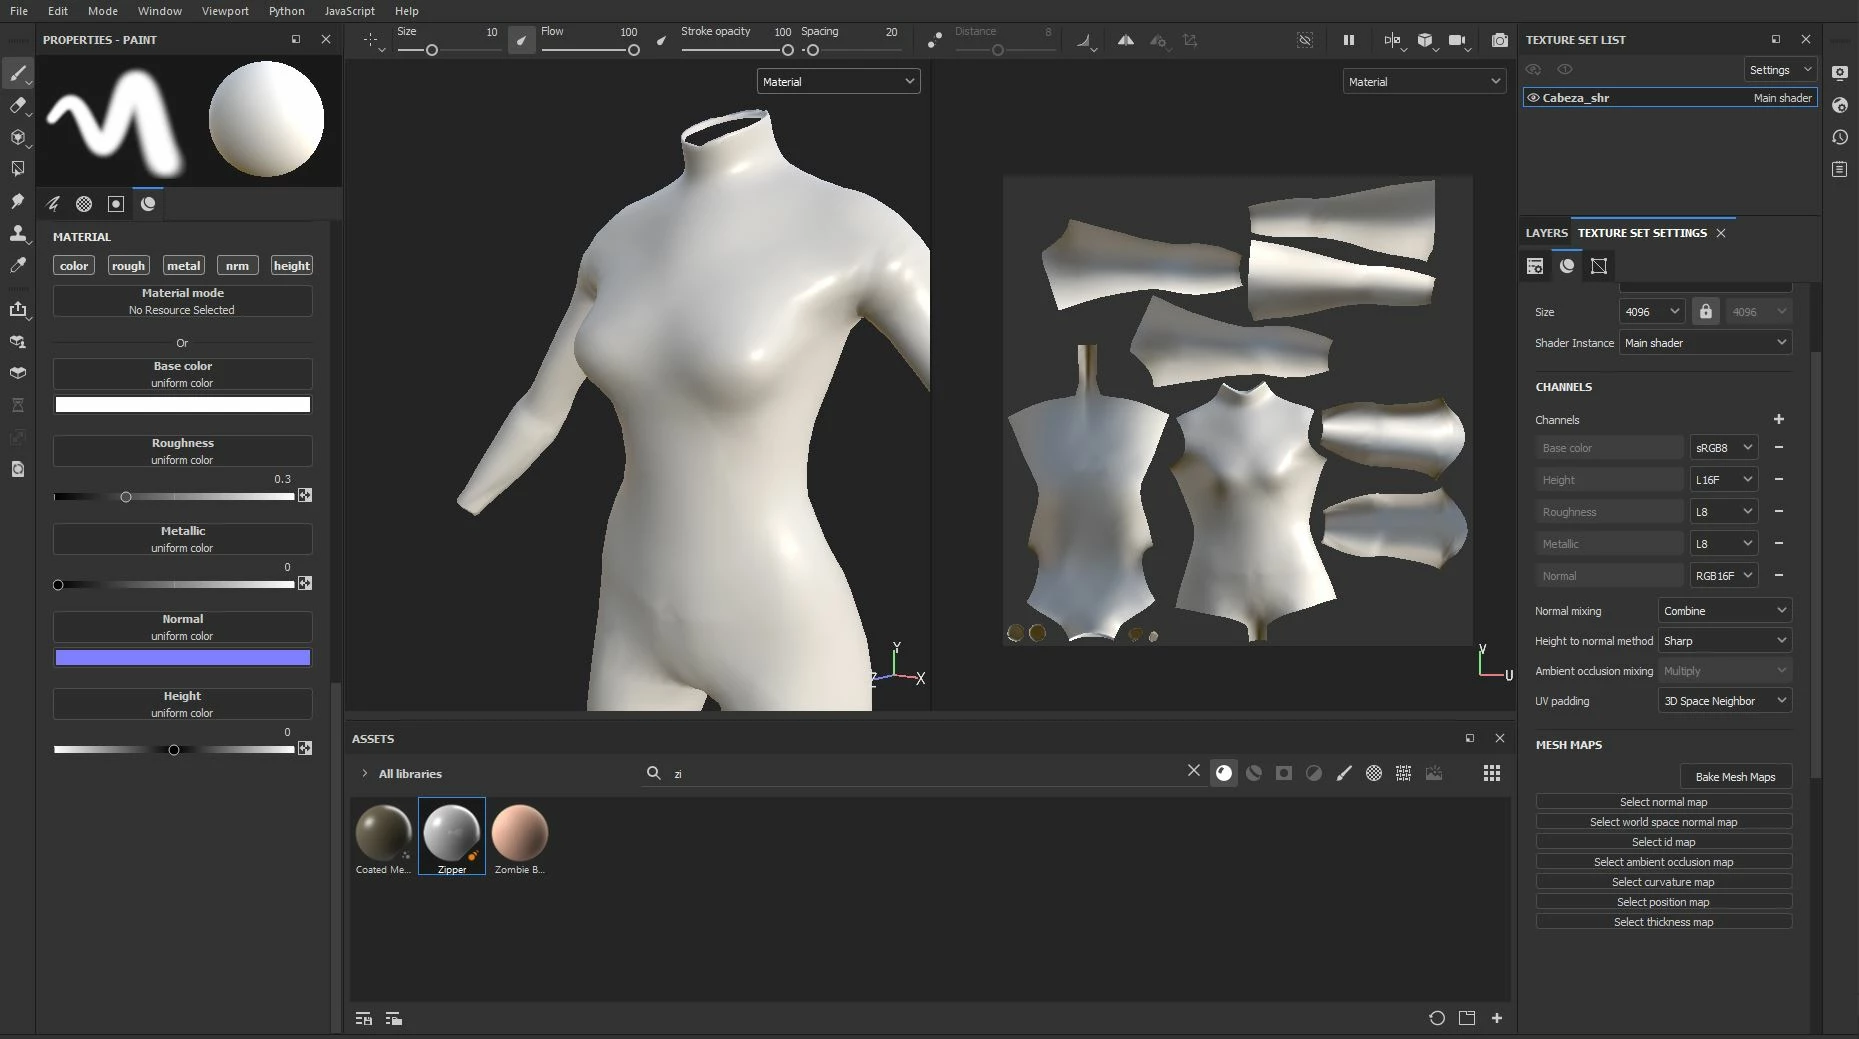Pick the Material picker eyedropper tool

coord(17,265)
